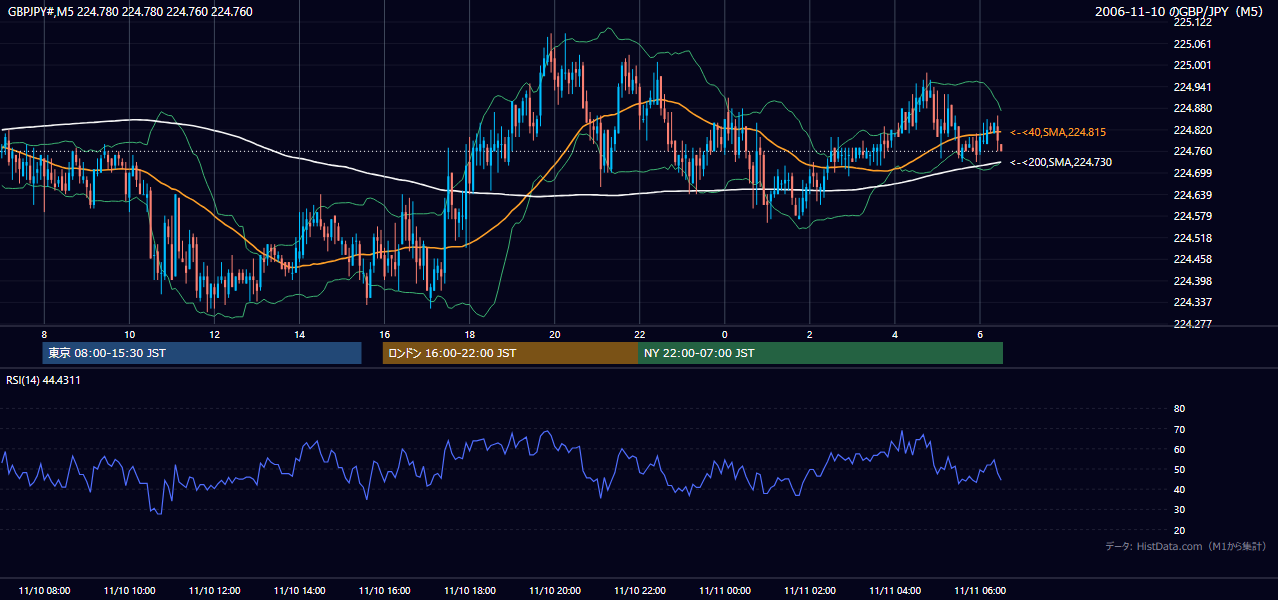Viewport: 1278px width, 600px height.
Task: Click the RSI(14) 44.4311 indicator label
Action: point(44,380)
